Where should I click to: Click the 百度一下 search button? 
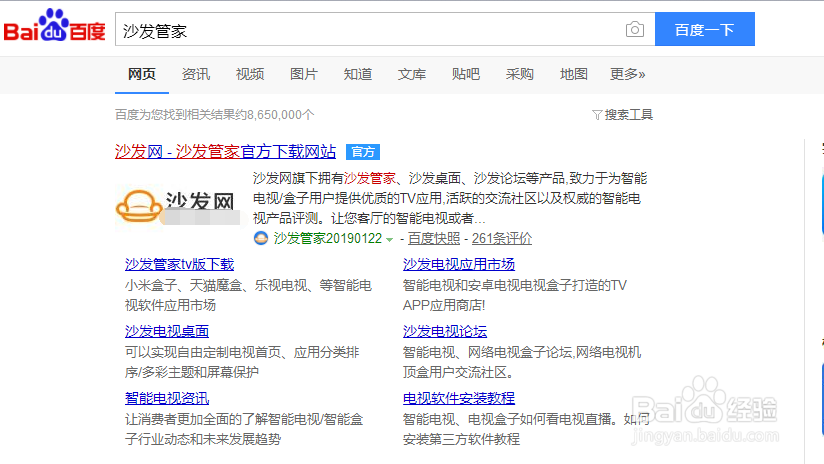(704, 29)
